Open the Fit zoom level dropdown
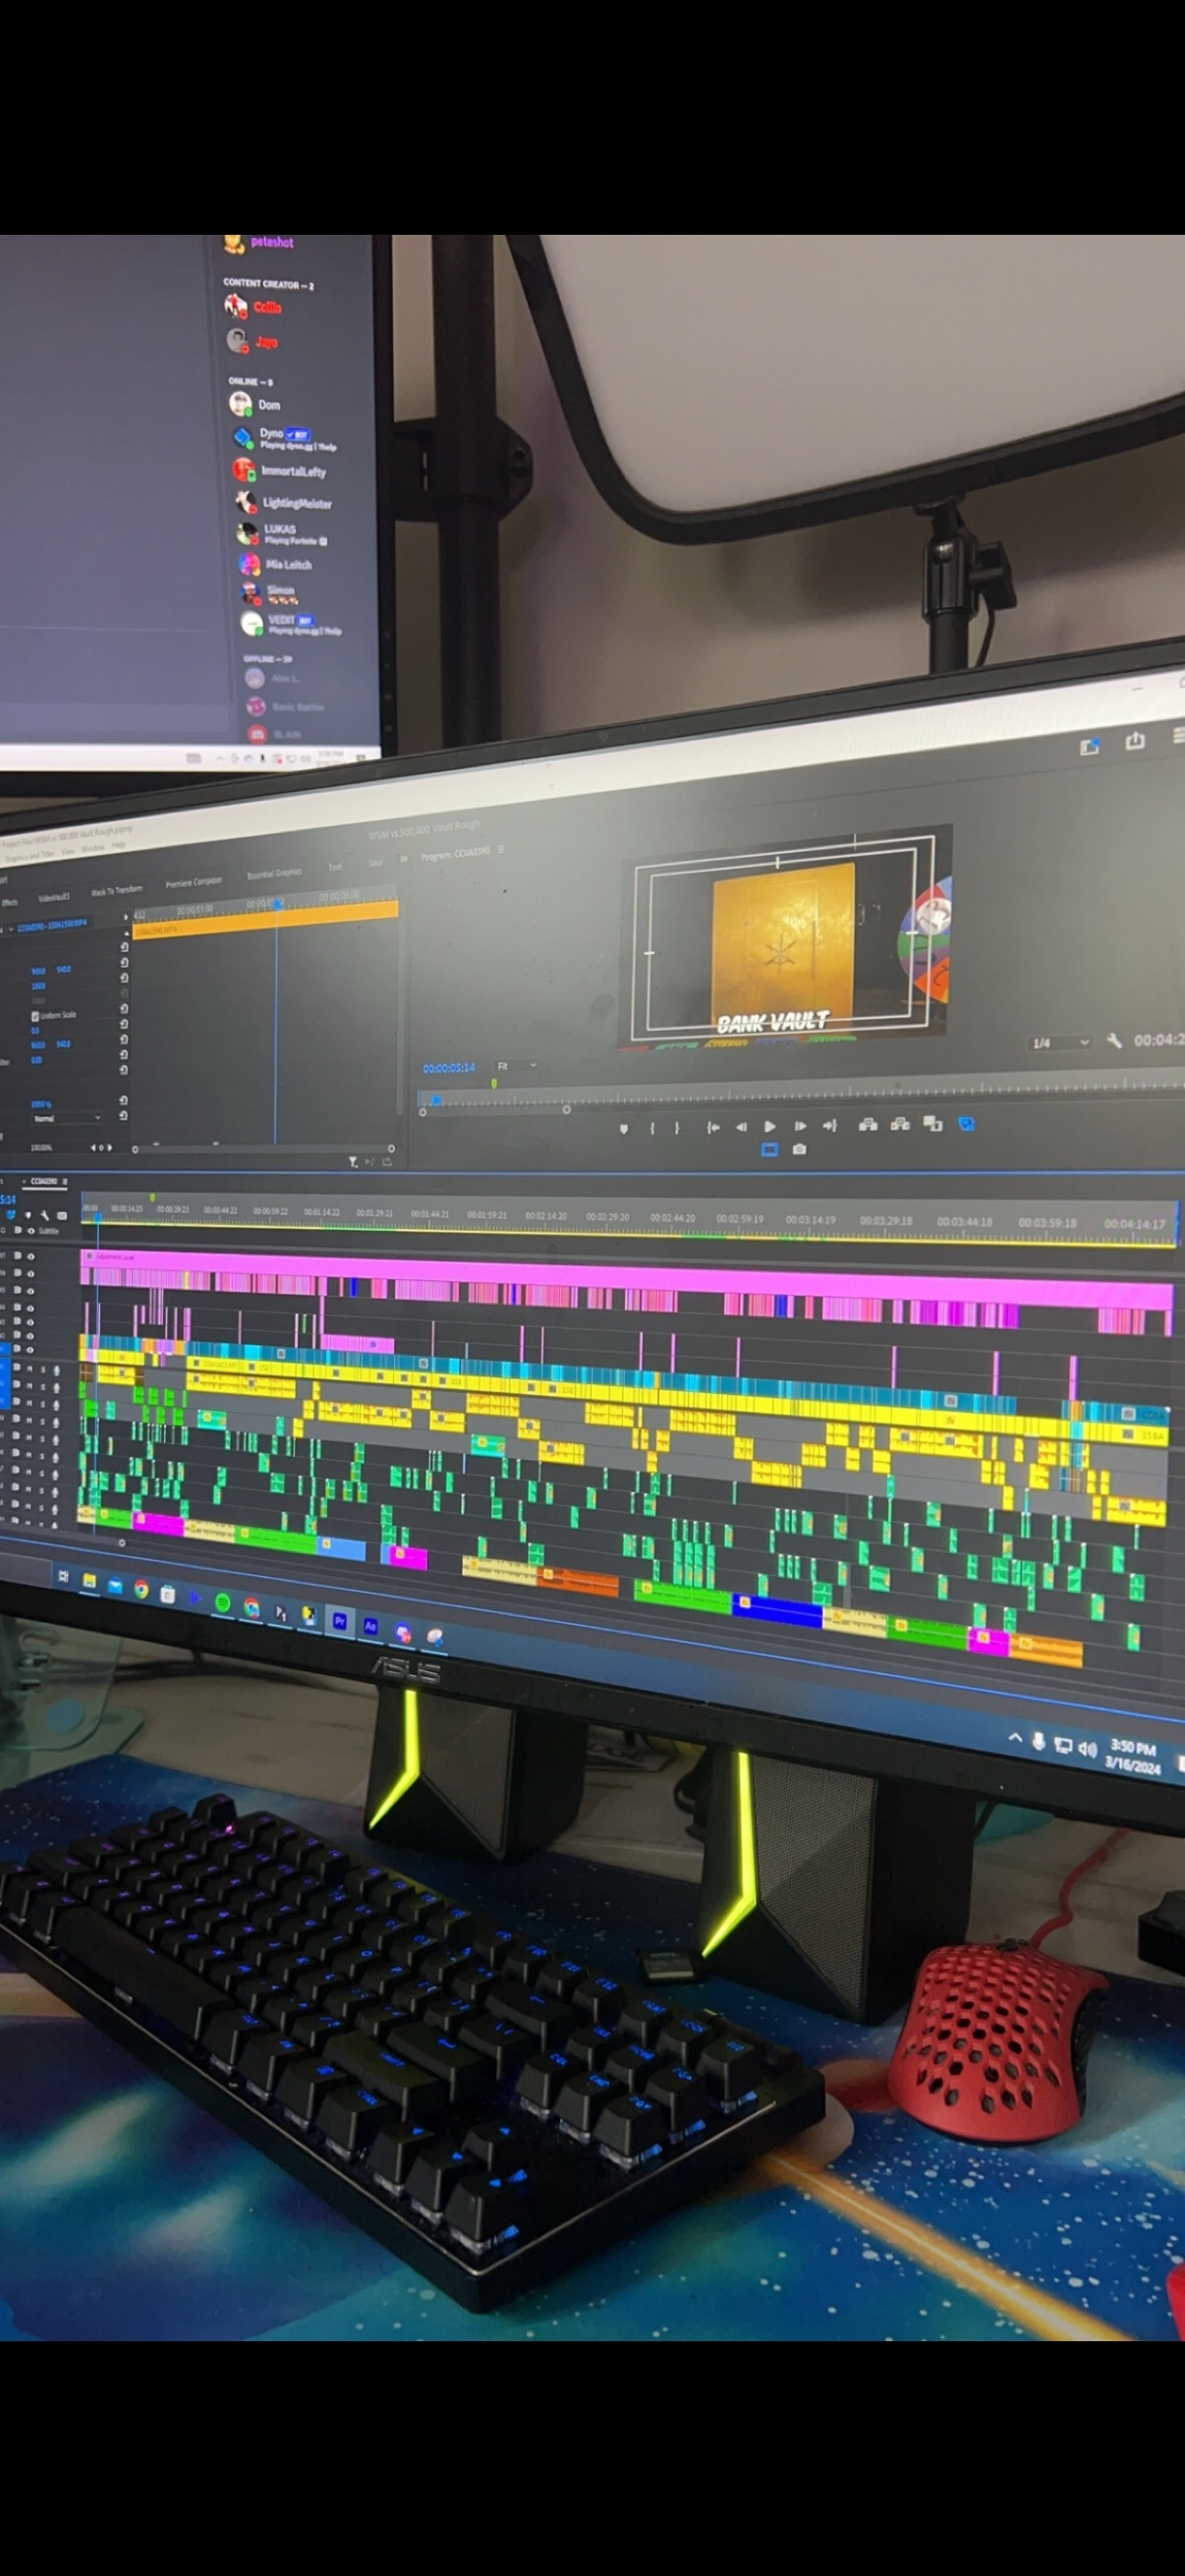 pyautogui.click(x=517, y=1066)
